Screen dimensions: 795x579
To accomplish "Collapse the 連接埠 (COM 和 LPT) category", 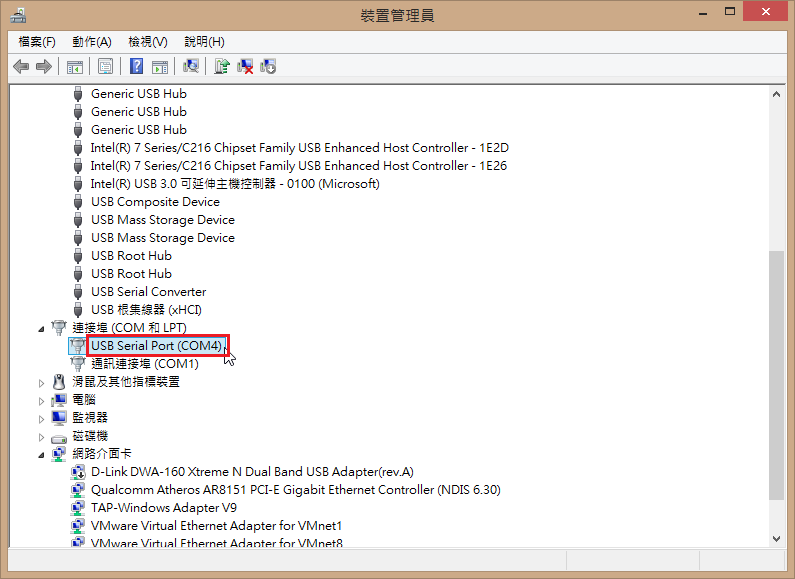I will tap(41, 329).
